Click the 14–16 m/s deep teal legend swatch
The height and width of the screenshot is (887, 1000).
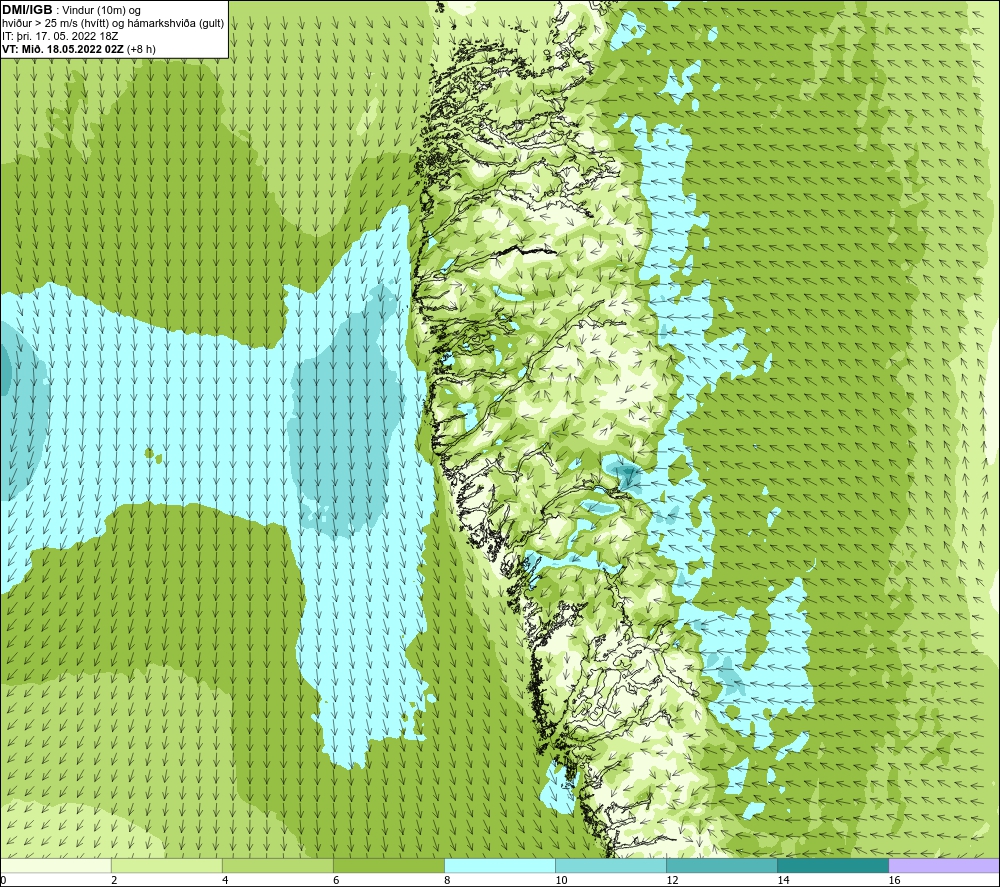[x=833, y=865]
